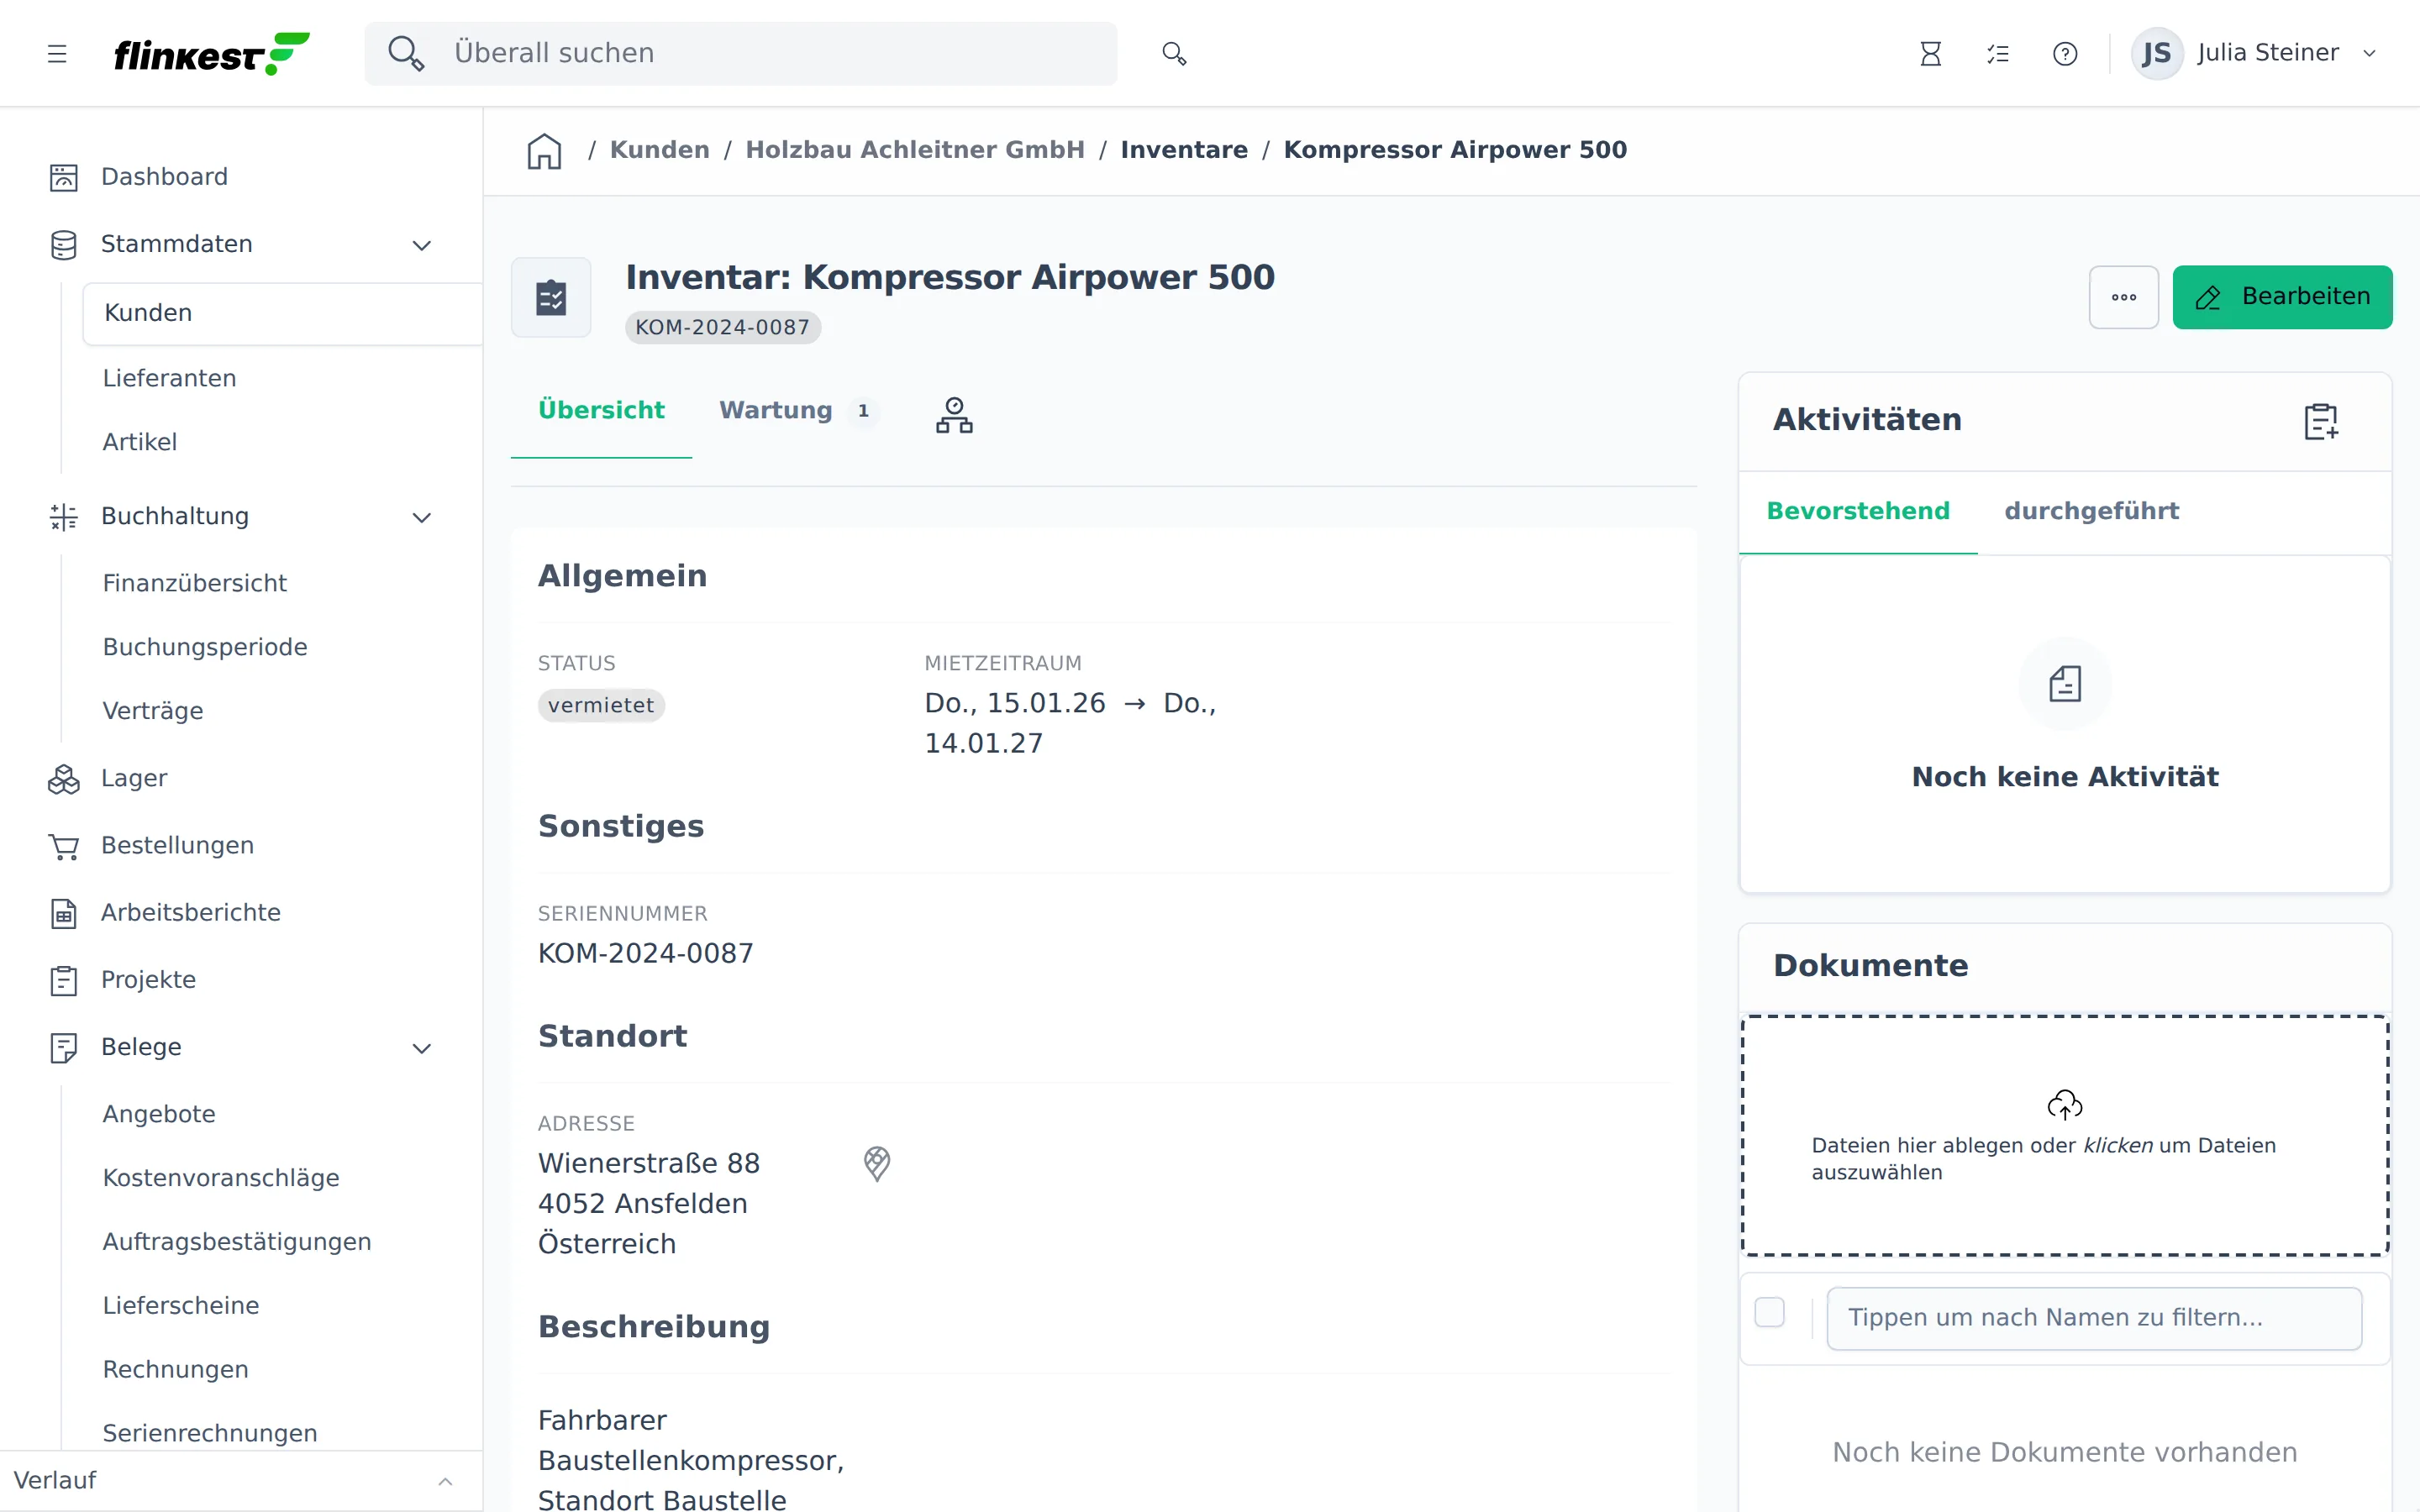
Task: Open Buchungsperiode in the sidebar
Action: pyautogui.click(x=205, y=647)
